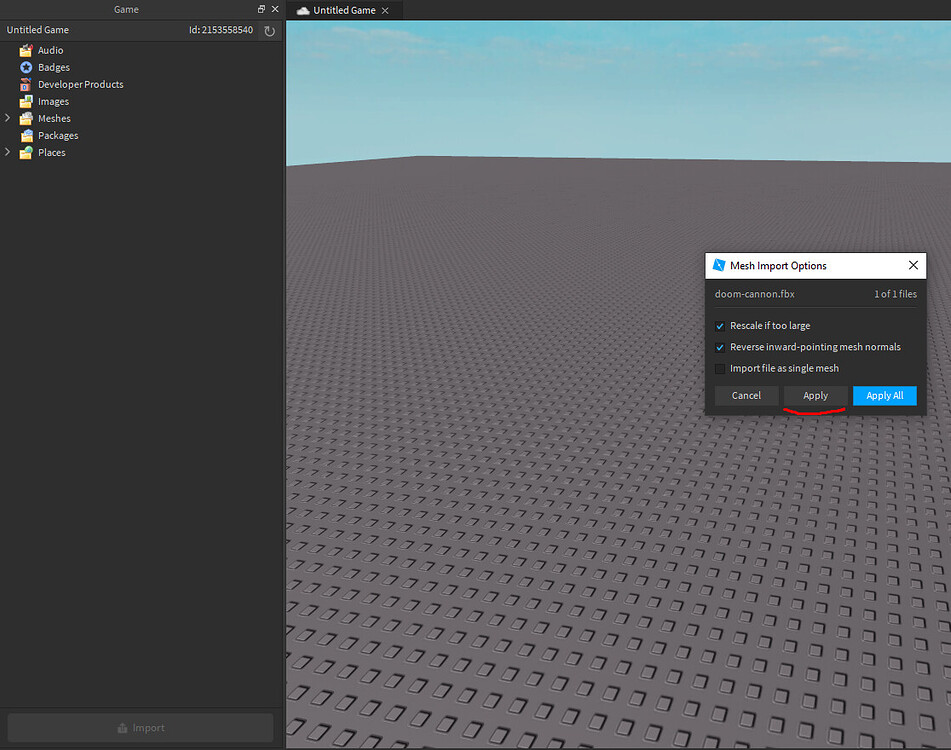Select the Images tree row
Image resolution: width=951 pixels, height=750 pixels.
(141, 101)
